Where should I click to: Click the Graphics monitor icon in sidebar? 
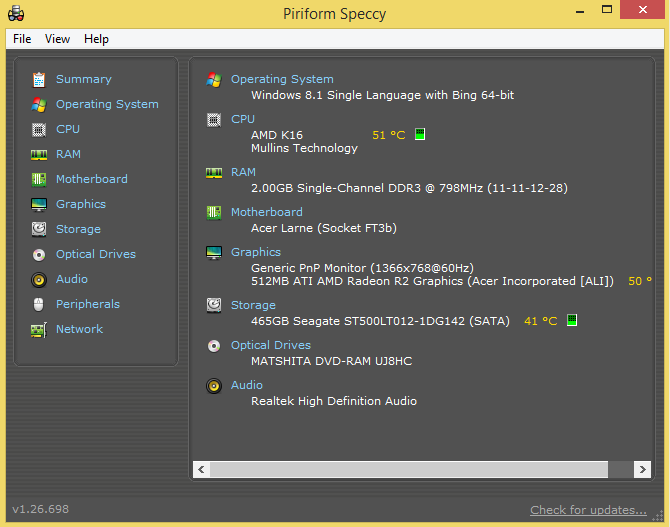(x=39, y=205)
